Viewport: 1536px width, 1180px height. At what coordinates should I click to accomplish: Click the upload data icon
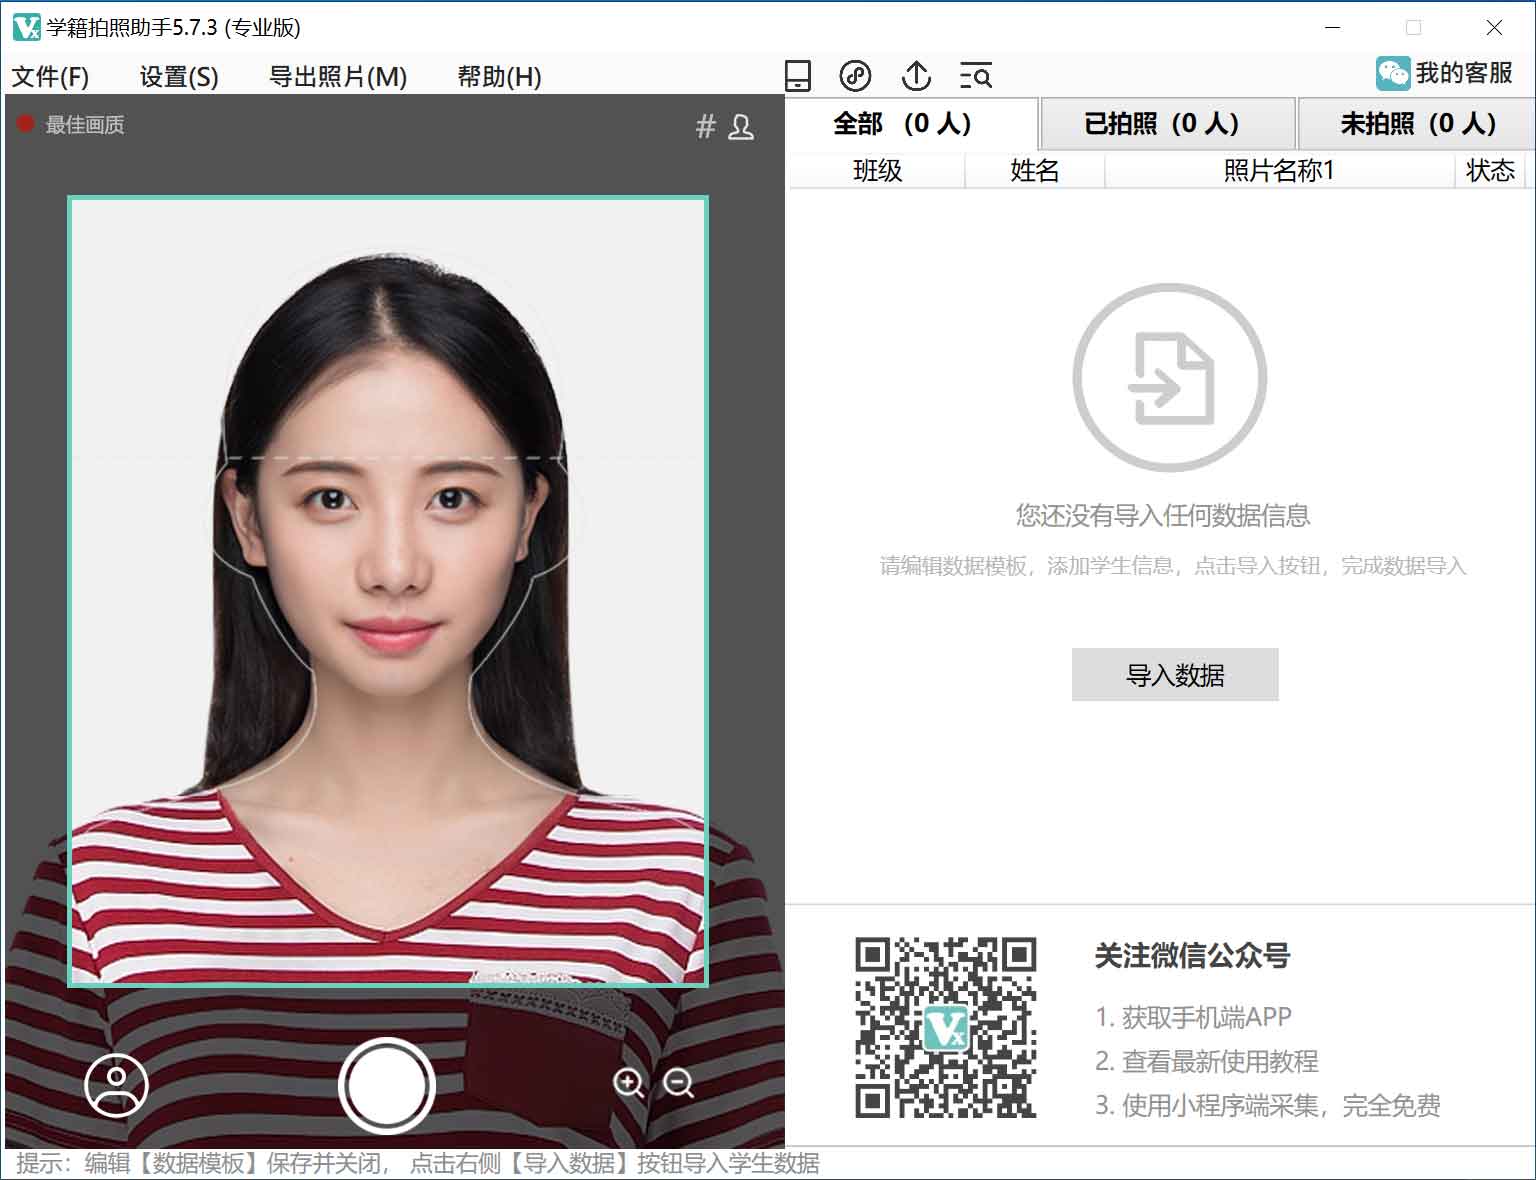coord(915,75)
